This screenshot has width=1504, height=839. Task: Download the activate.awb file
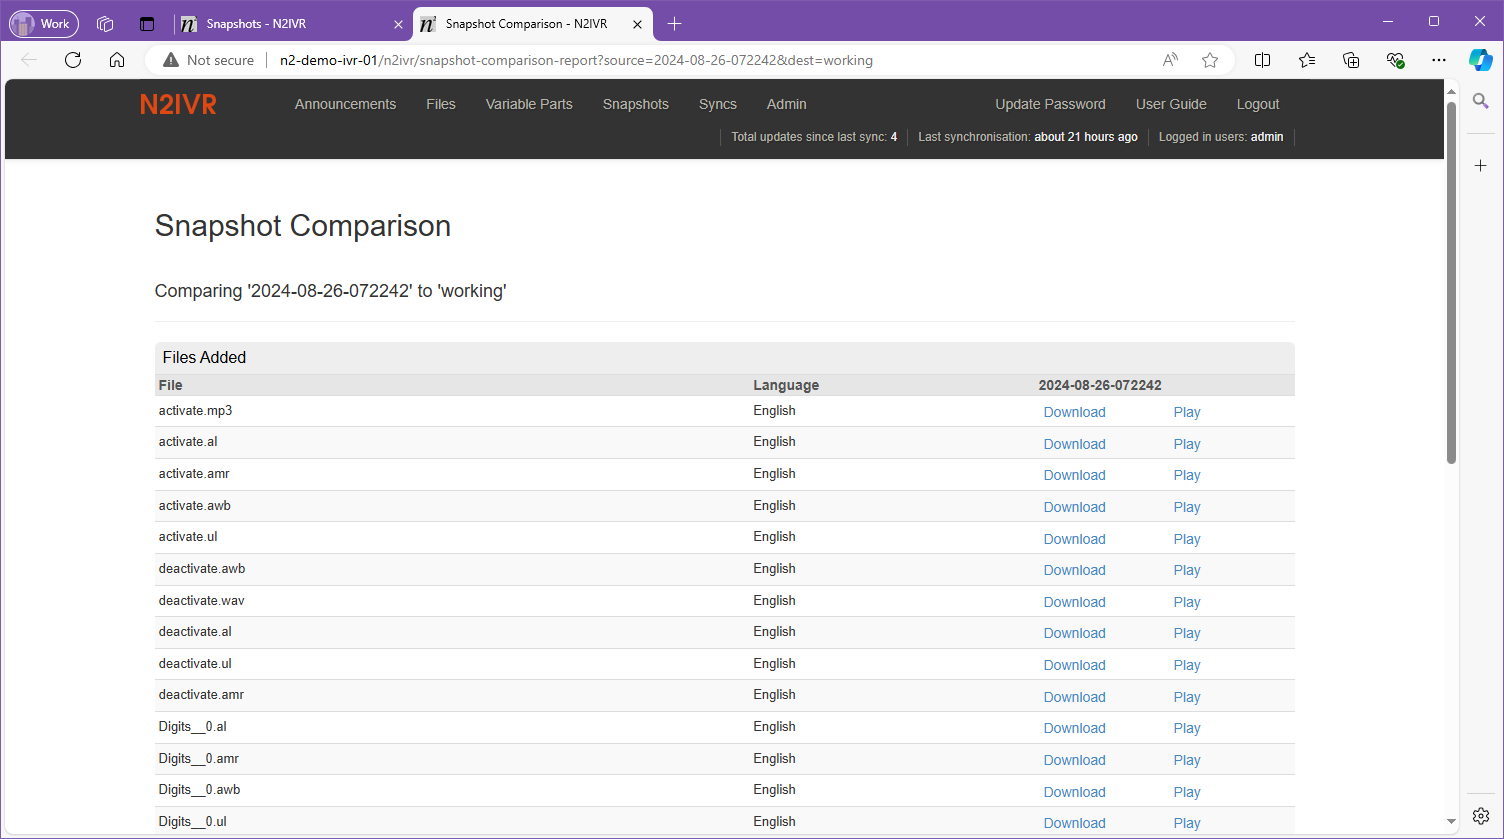pos(1074,507)
